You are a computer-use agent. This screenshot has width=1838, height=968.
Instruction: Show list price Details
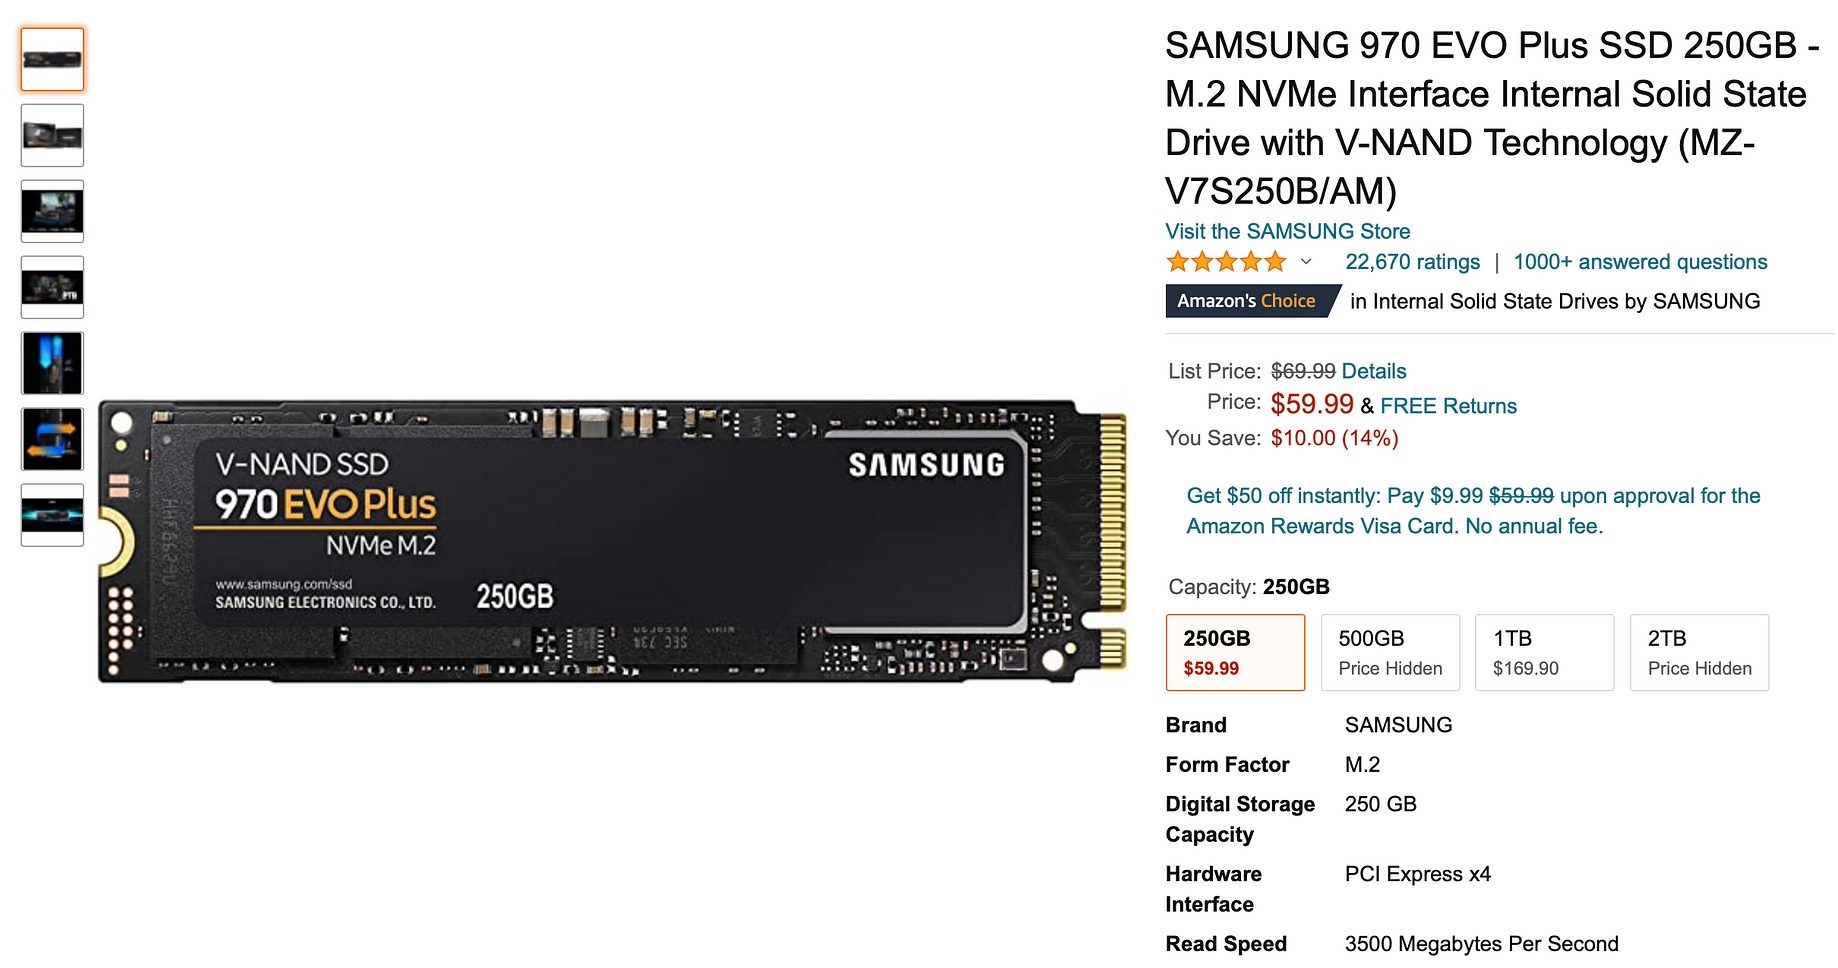tap(1373, 371)
